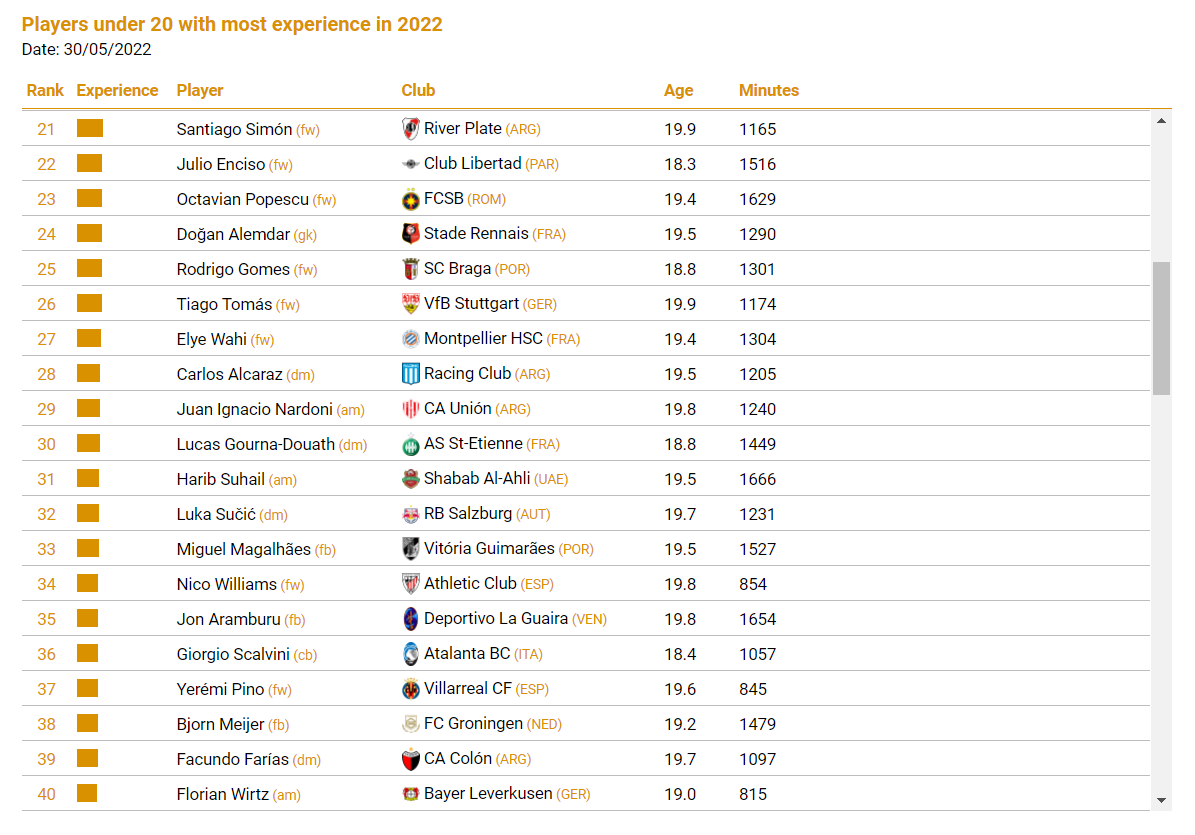The height and width of the screenshot is (835, 1195).
Task: Click the Racing Club striped crest
Action: pos(410,374)
